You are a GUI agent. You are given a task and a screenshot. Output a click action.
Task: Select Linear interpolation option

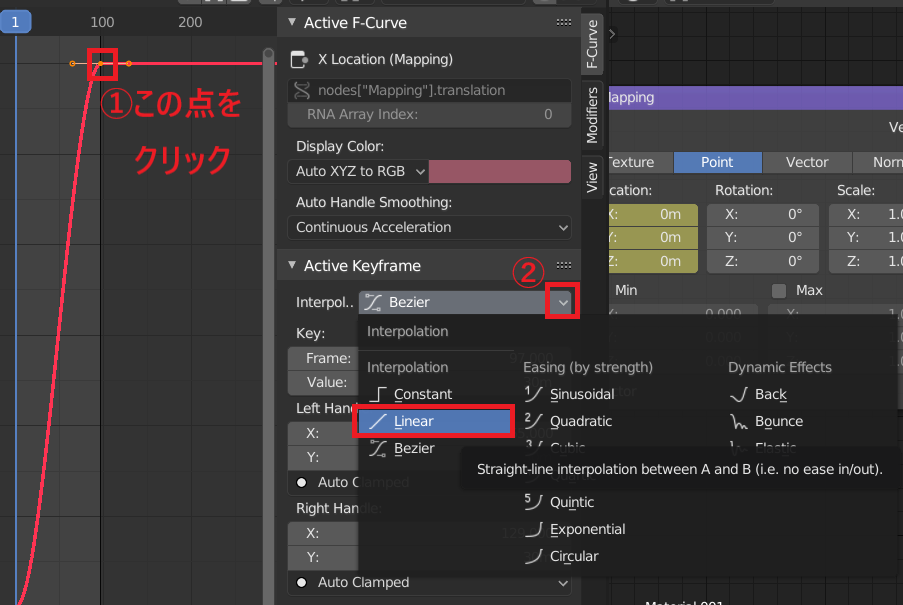coord(434,421)
